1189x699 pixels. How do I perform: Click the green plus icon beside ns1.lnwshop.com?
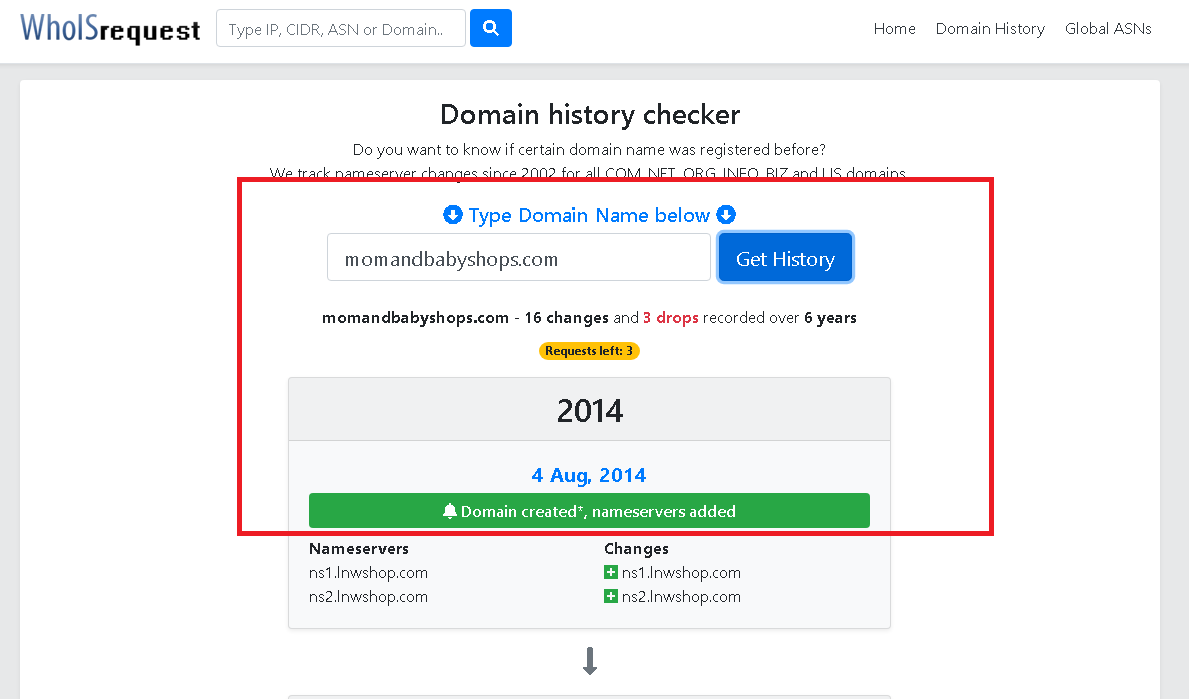pyautogui.click(x=610, y=572)
